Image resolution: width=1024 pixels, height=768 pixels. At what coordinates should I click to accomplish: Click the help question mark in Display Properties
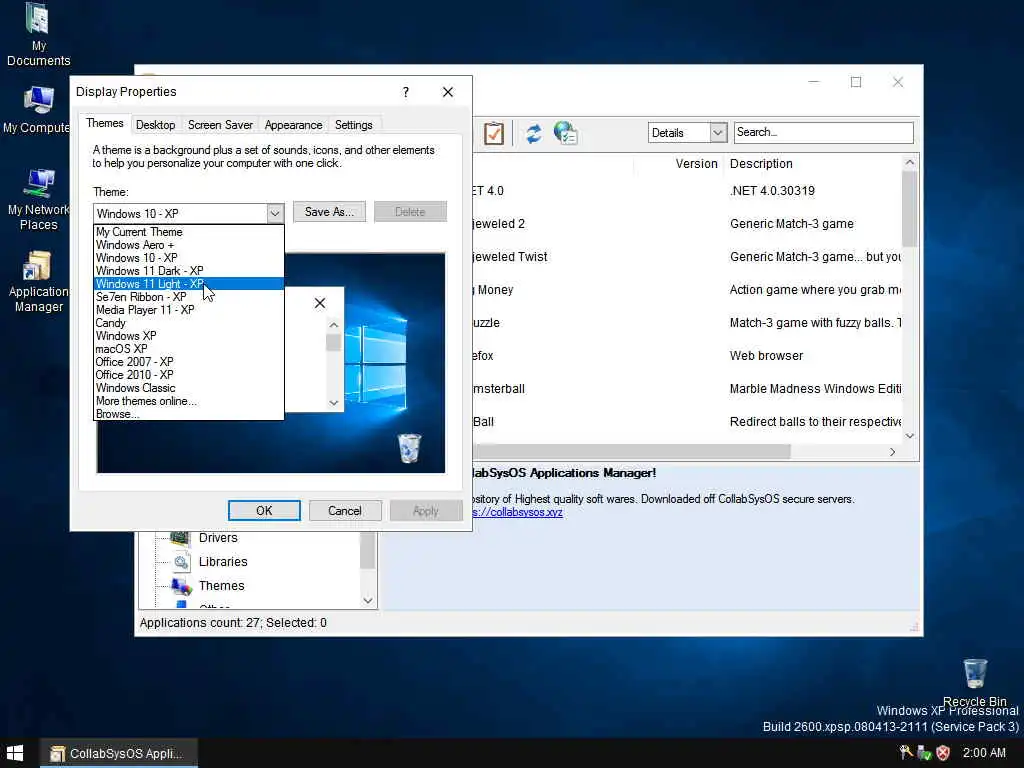[x=406, y=92]
